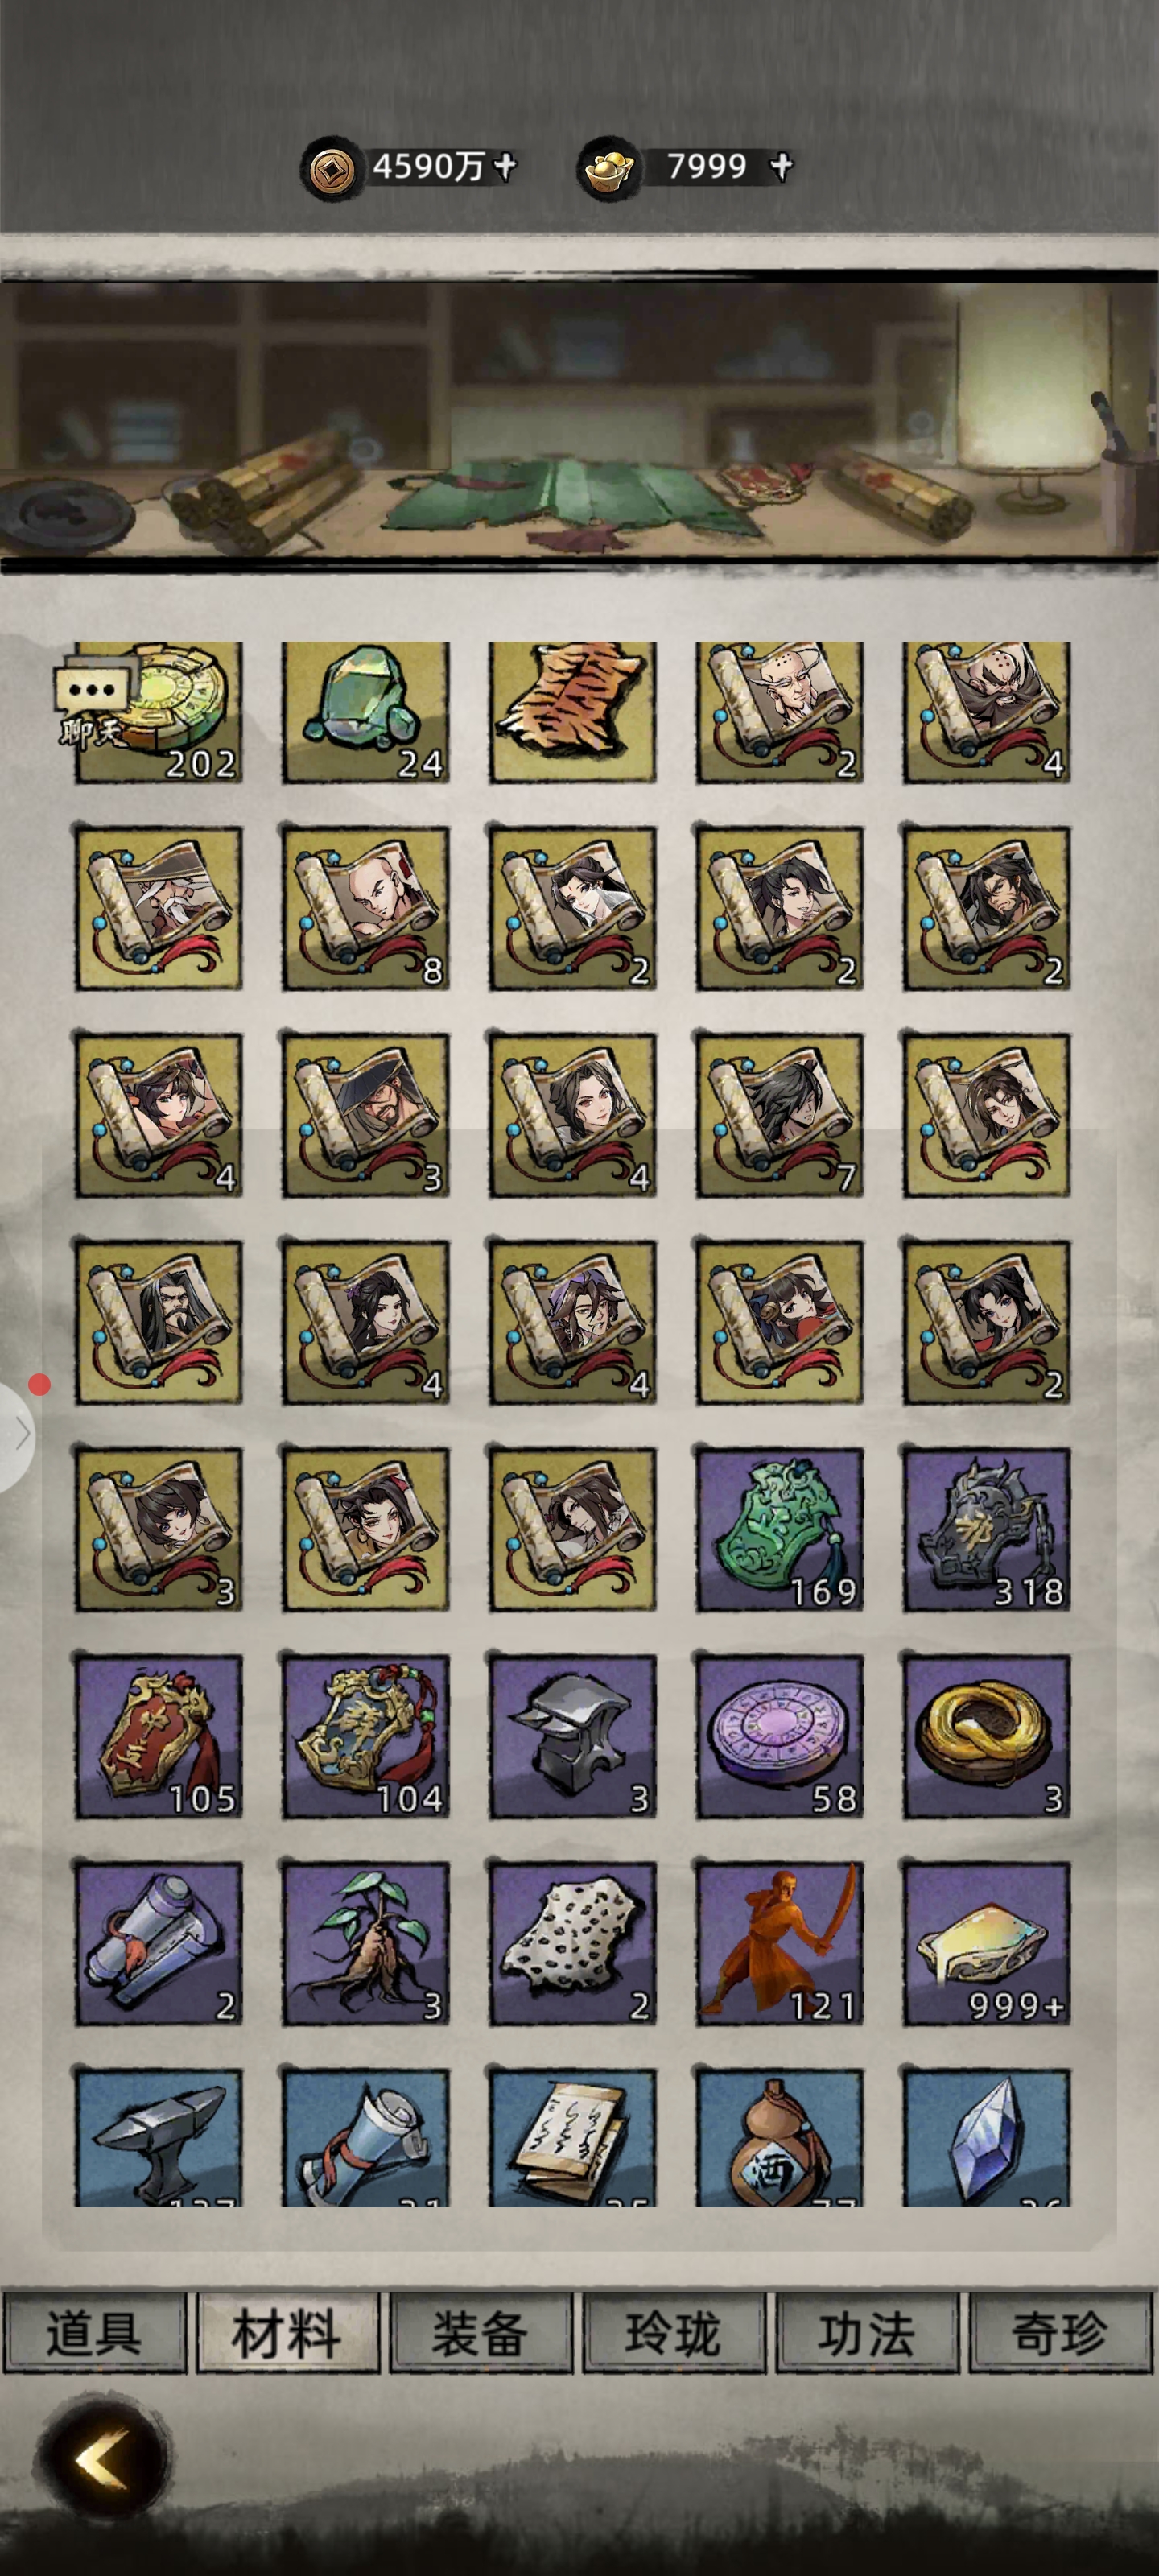Screen dimensions: 1159x2576
Task: Open the green jade pendant item with 169
Action: click(780, 1529)
